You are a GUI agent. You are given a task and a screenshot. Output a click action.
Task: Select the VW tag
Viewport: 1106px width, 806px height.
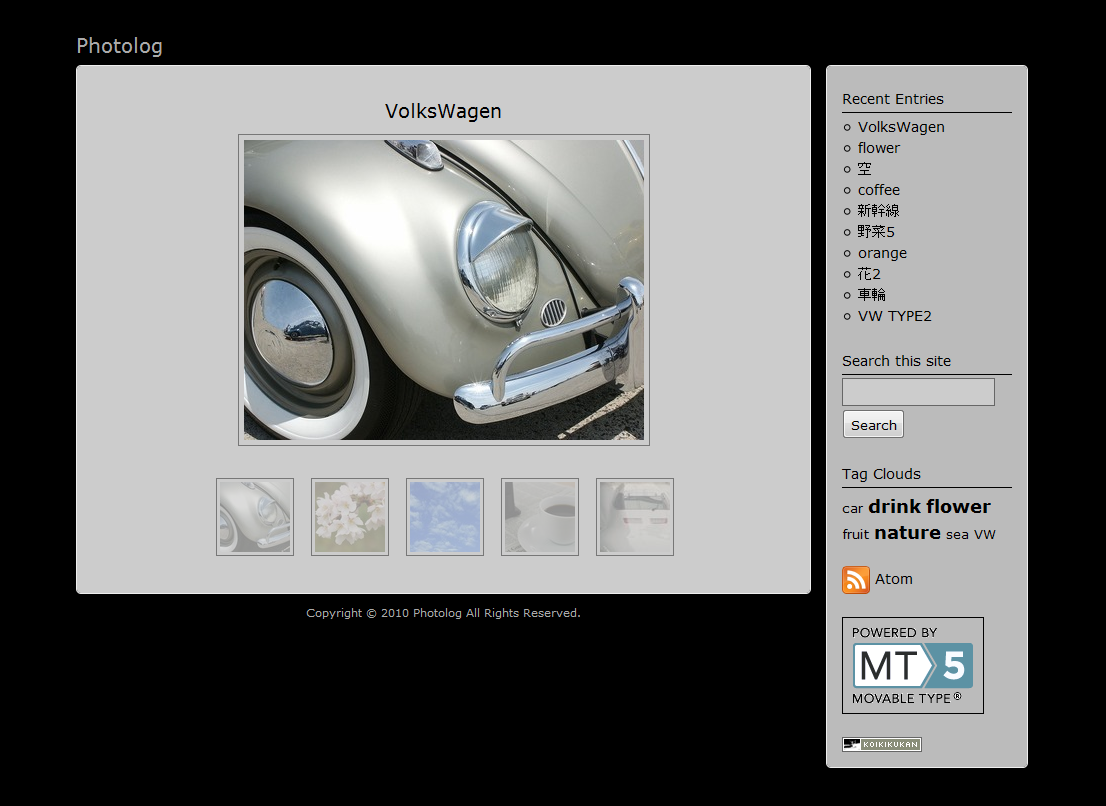[x=985, y=535]
